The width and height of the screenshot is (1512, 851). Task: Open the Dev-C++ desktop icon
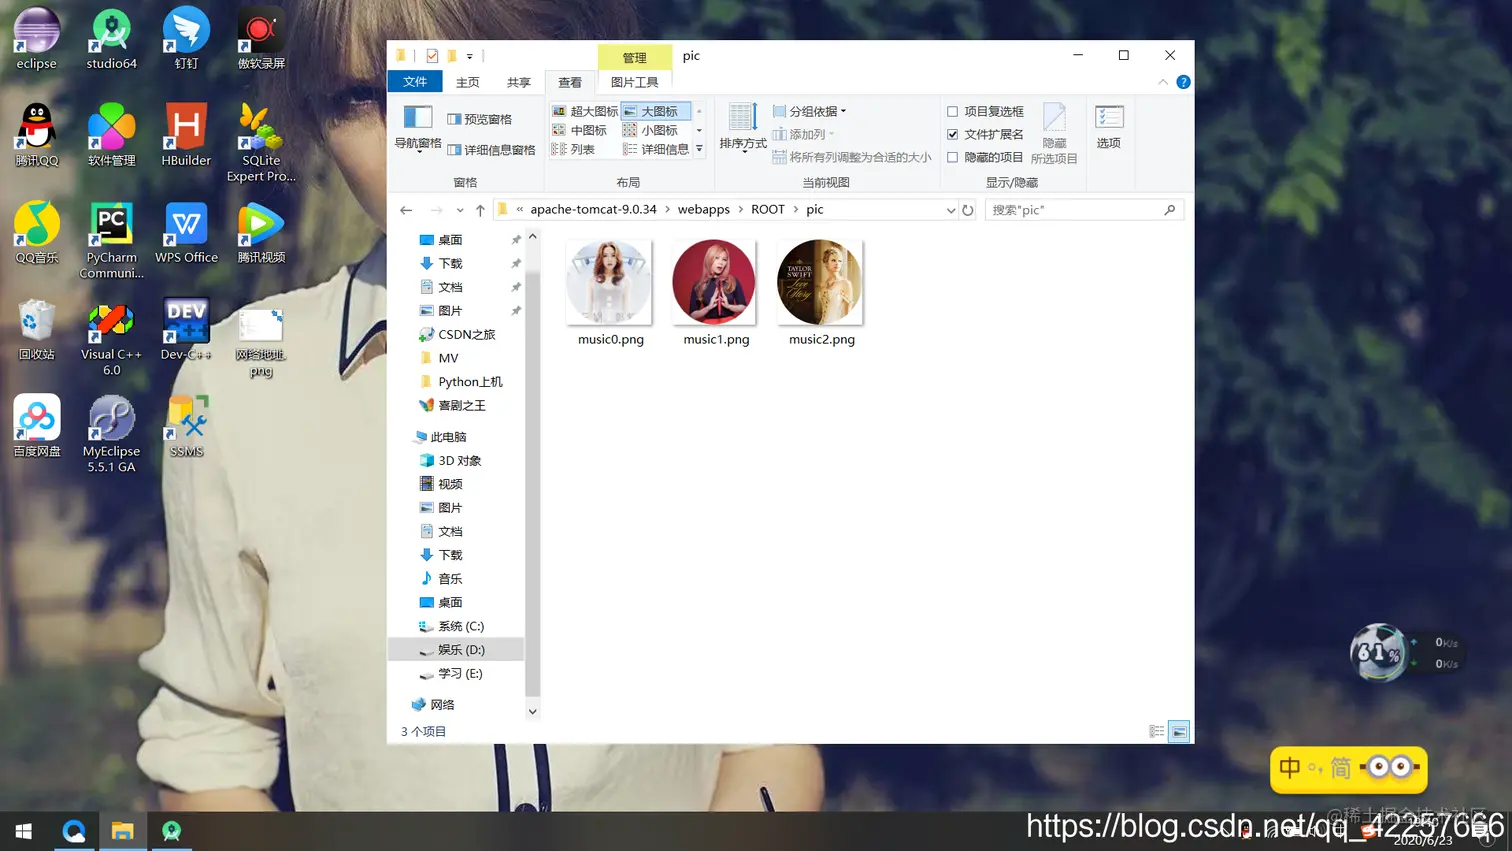click(x=186, y=329)
